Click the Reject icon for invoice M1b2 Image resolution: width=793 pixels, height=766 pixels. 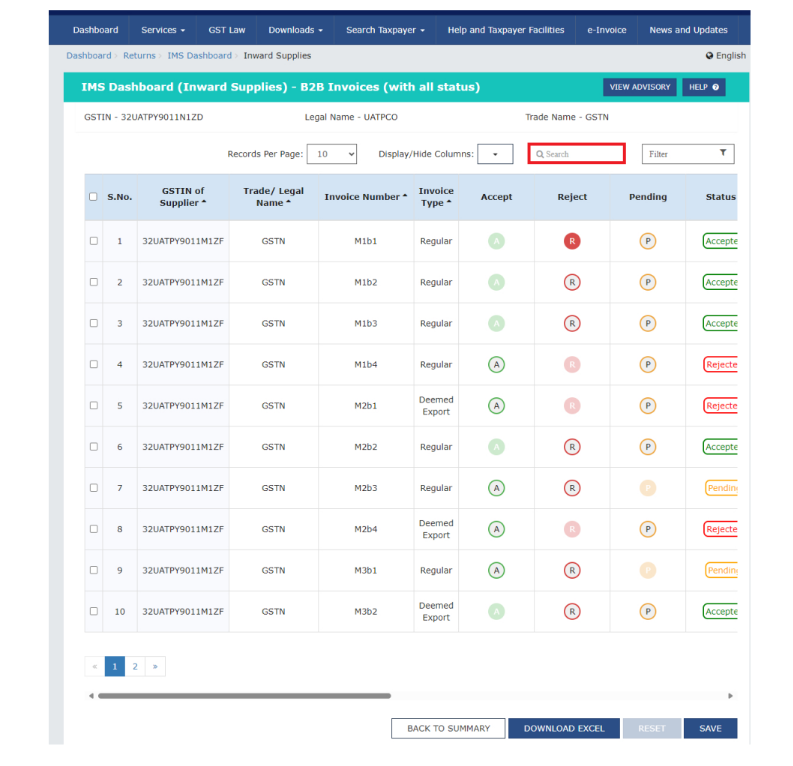click(x=572, y=283)
